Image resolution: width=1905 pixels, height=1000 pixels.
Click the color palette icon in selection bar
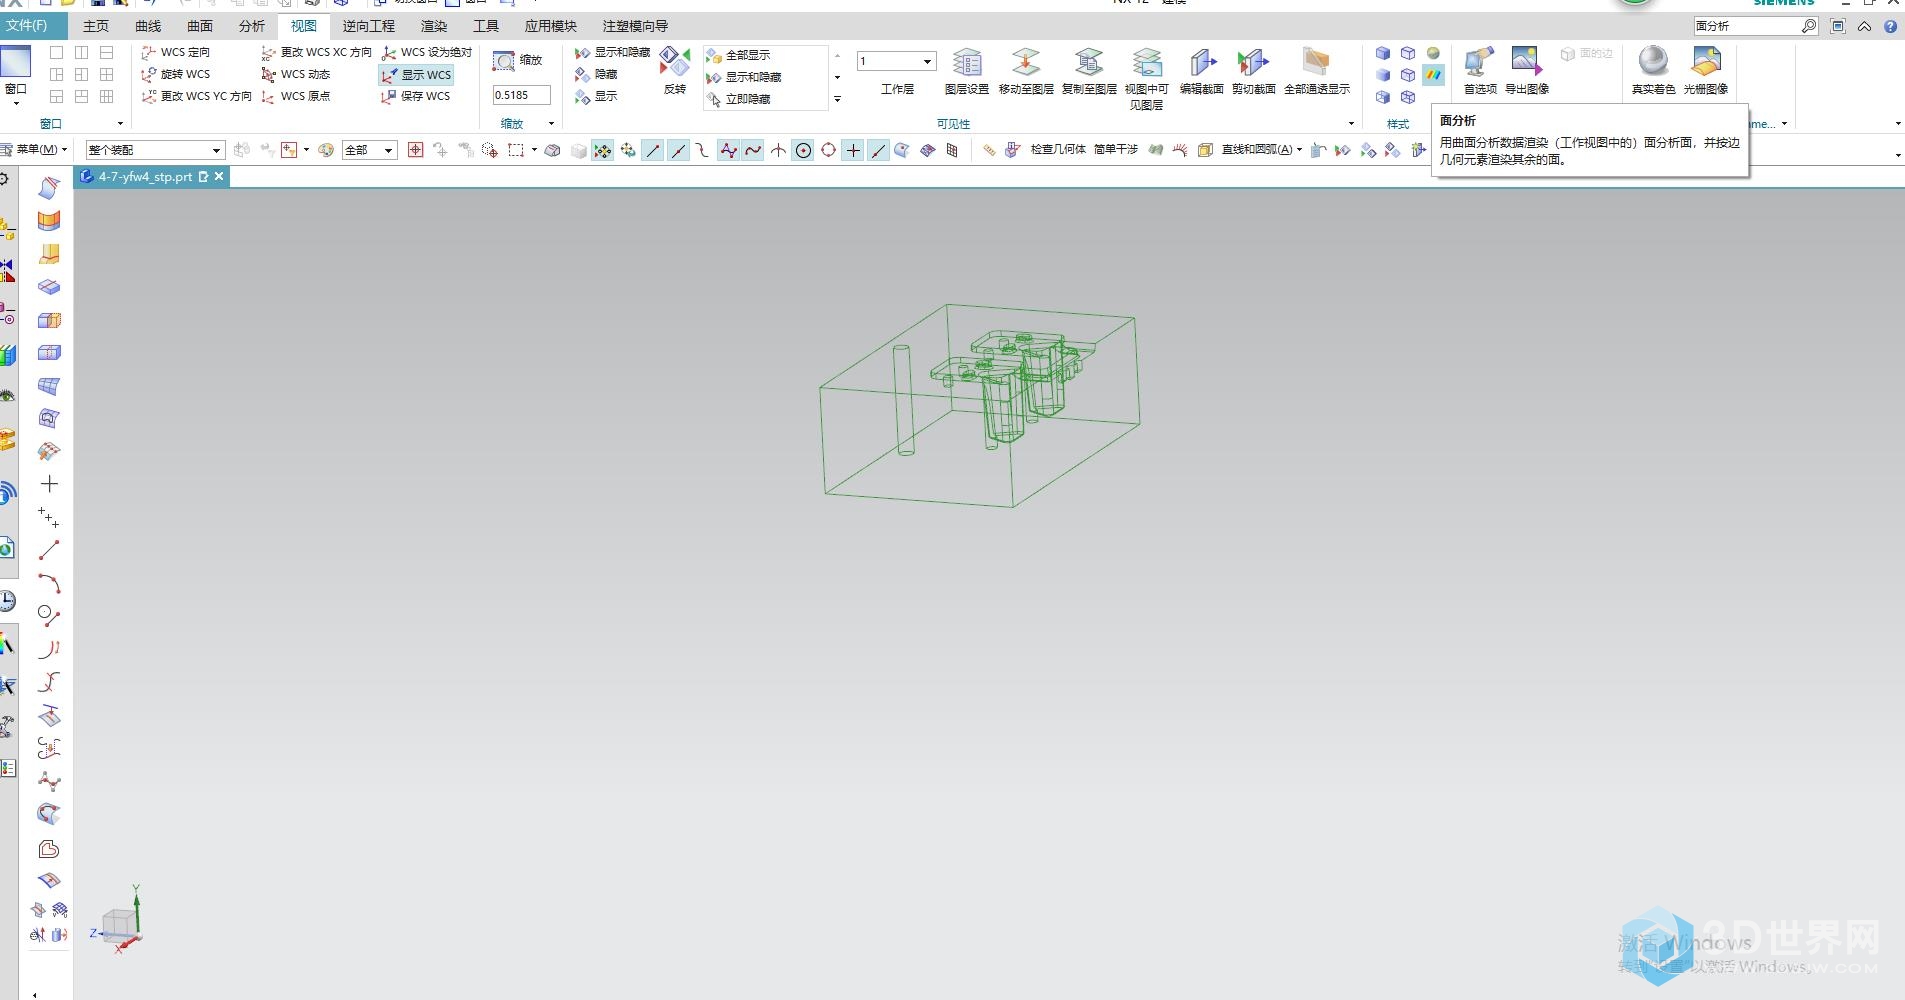tap(326, 150)
